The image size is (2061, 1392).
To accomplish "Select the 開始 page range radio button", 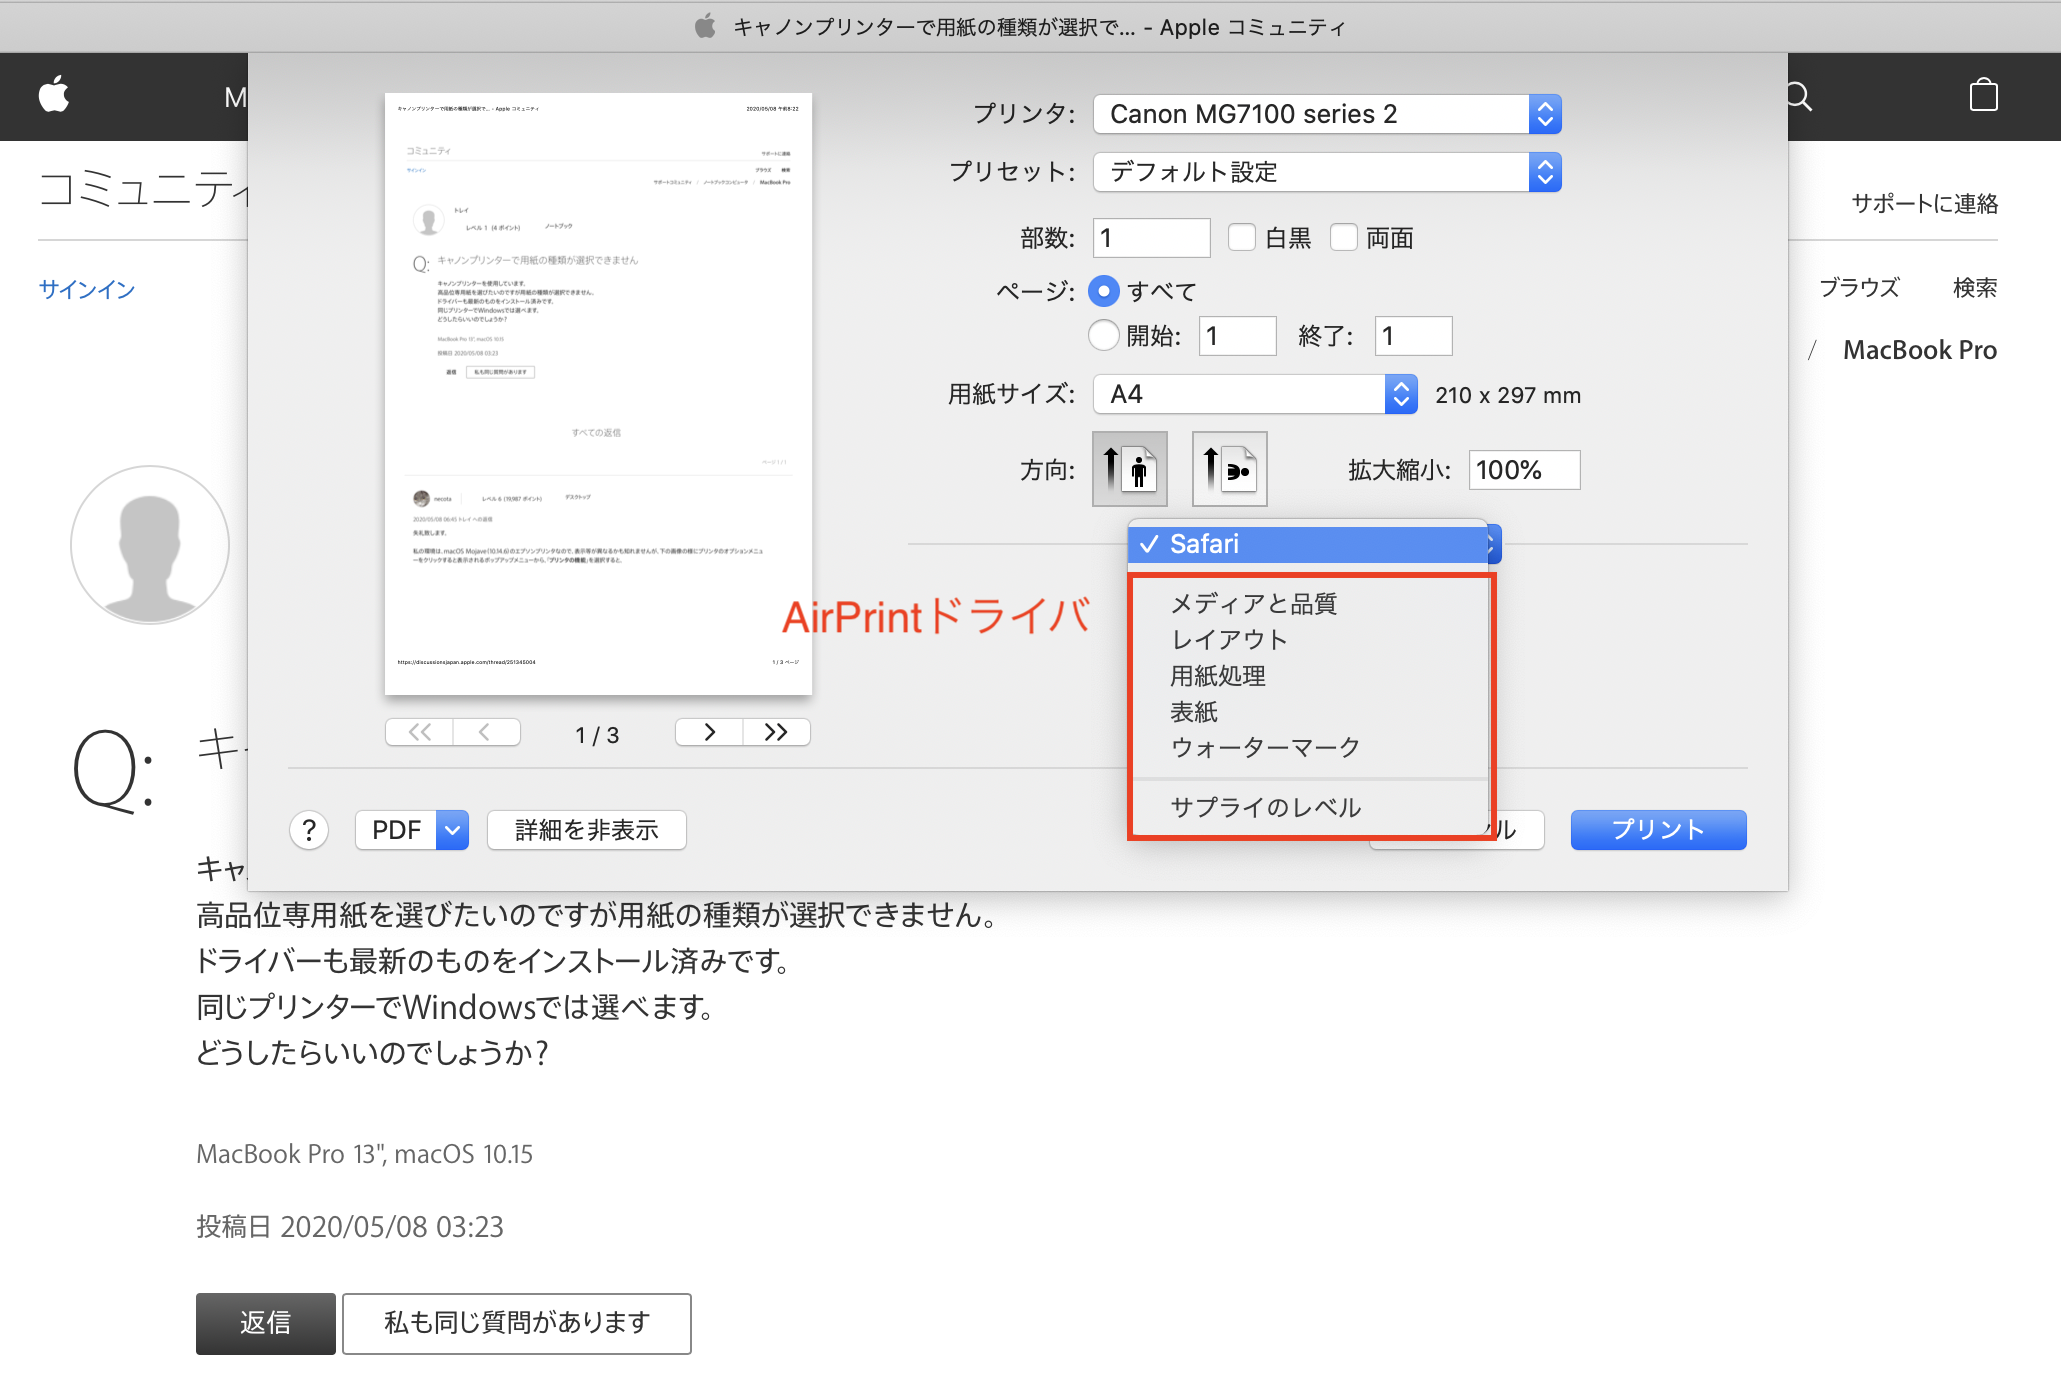I will pos(1103,336).
